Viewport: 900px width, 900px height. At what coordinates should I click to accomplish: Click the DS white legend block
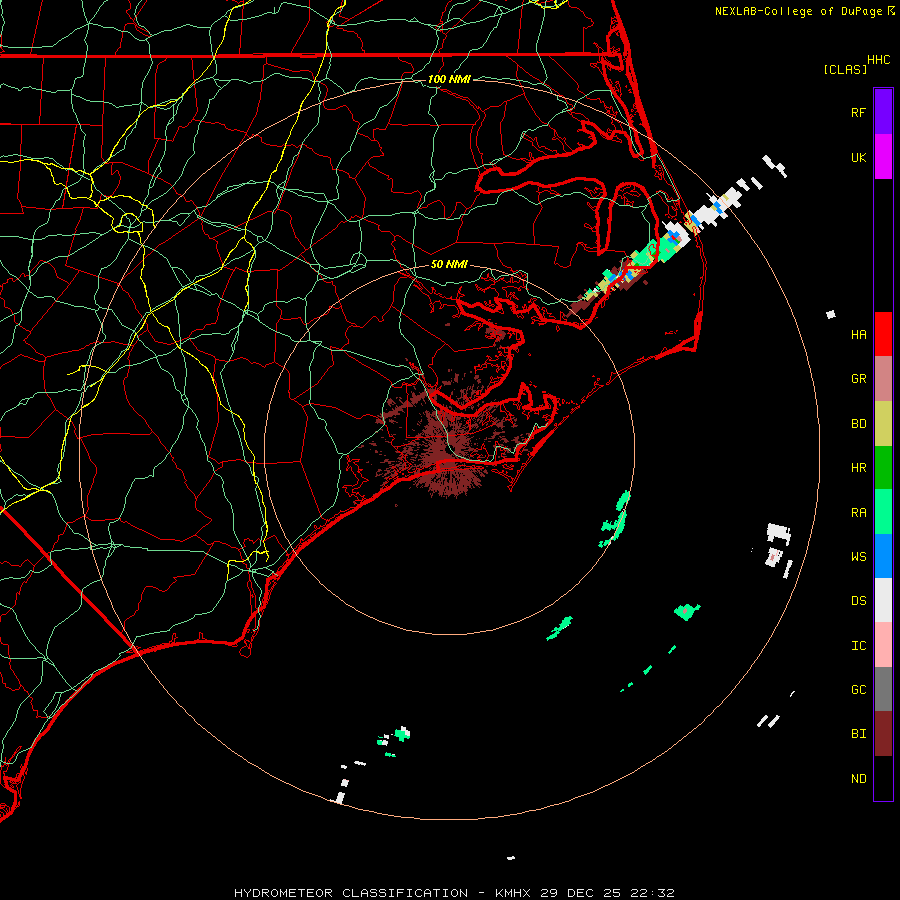[x=883, y=600]
